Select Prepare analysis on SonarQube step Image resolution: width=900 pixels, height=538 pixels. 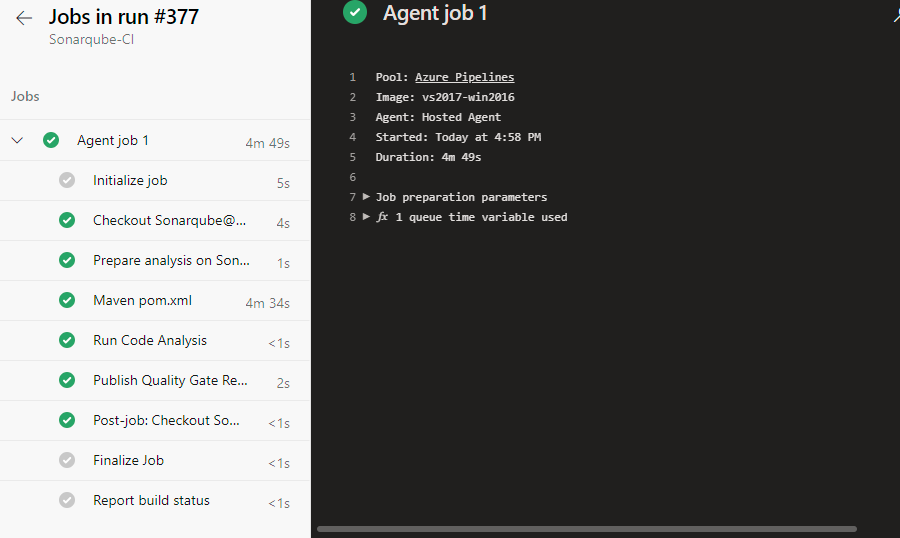[171, 261]
